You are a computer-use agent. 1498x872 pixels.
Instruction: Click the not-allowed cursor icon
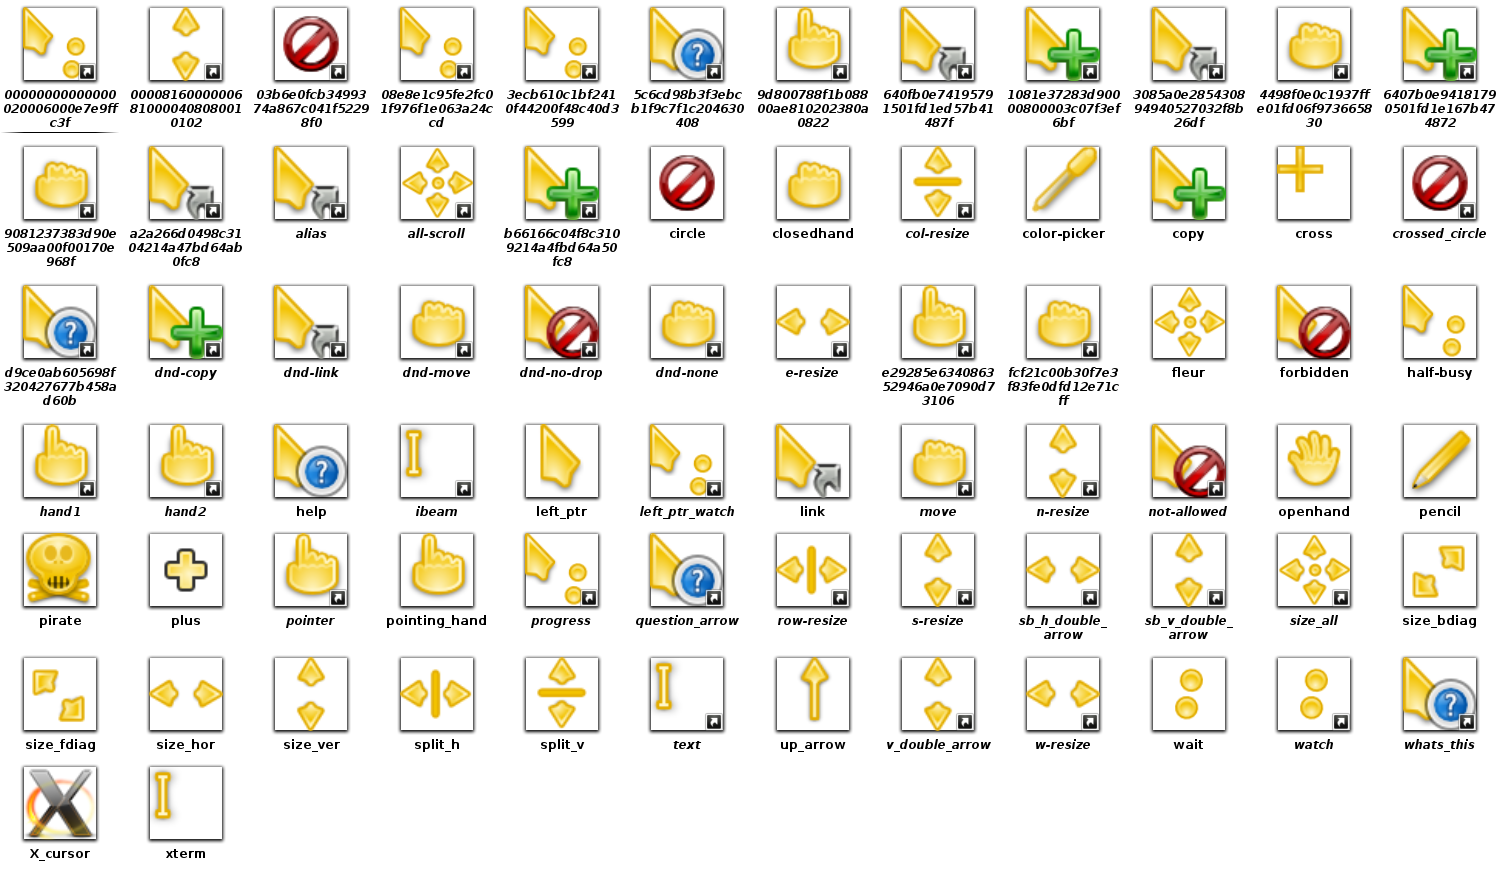(x=1189, y=461)
